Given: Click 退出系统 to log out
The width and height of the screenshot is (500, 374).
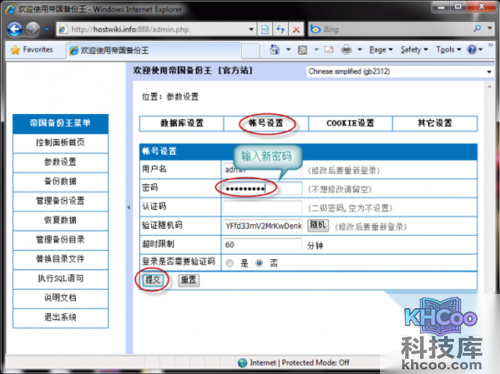Looking at the screenshot, I should coord(60,317).
